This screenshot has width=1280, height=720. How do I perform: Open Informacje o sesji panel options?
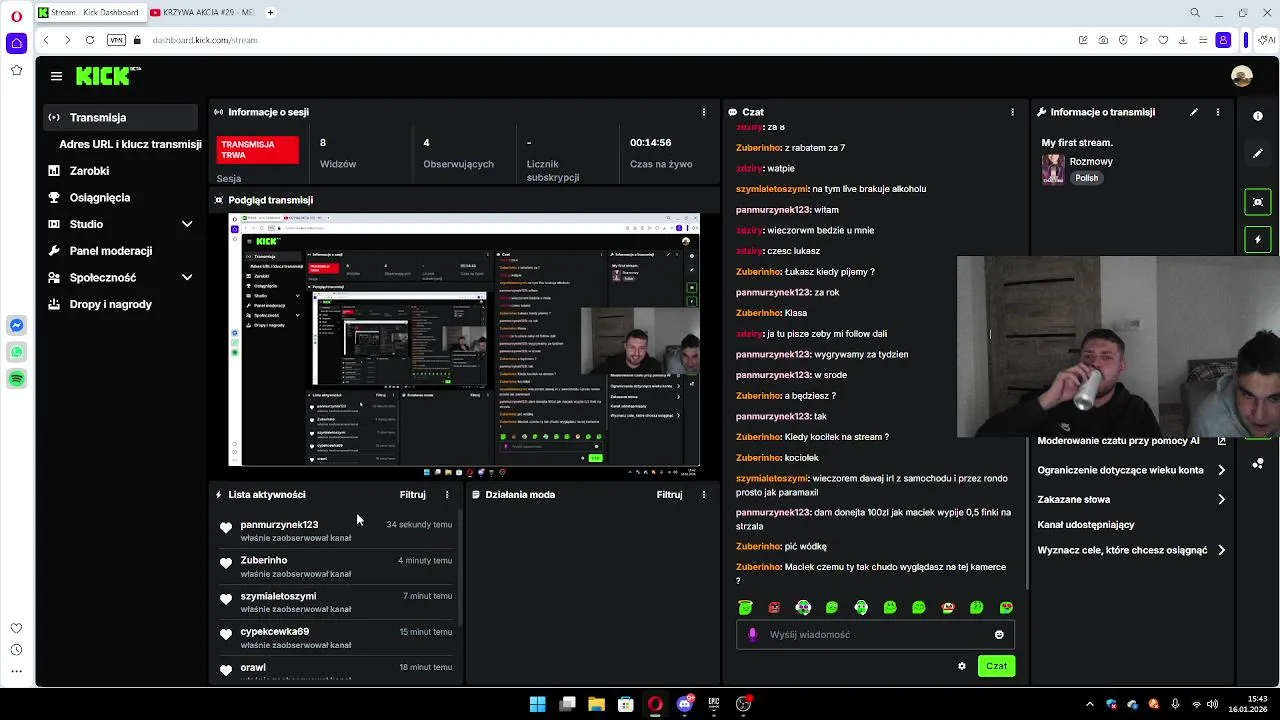(x=704, y=112)
